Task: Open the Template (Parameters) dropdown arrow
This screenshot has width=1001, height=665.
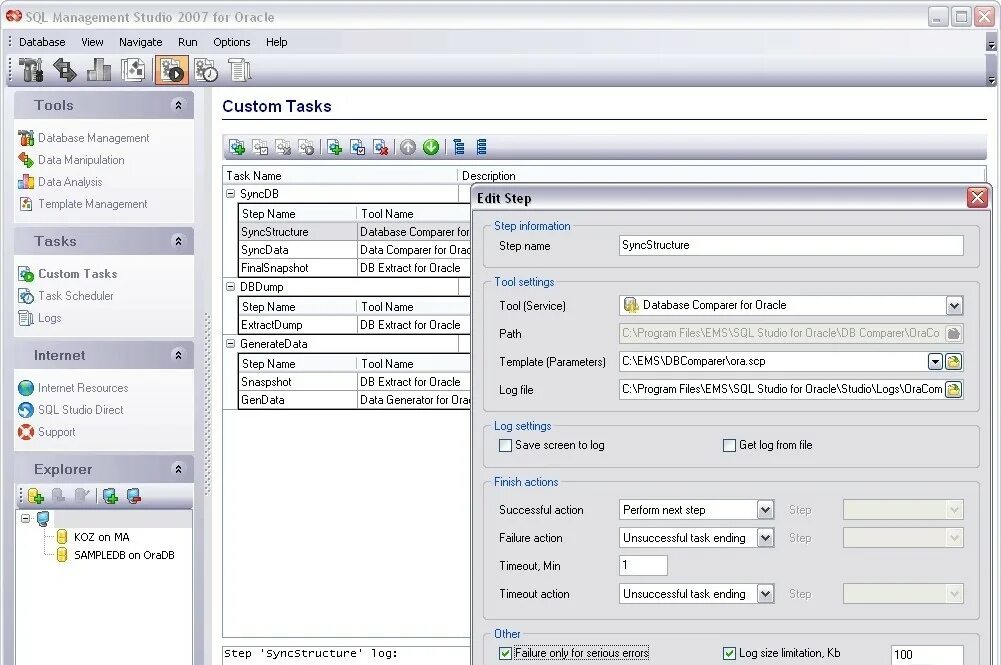Action: click(x=935, y=362)
